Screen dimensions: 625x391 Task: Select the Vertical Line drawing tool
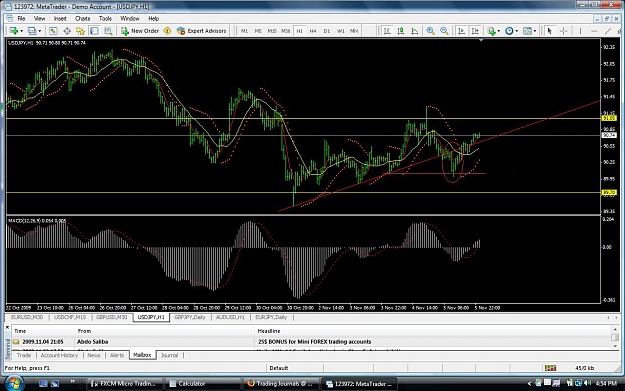[580, 31]
